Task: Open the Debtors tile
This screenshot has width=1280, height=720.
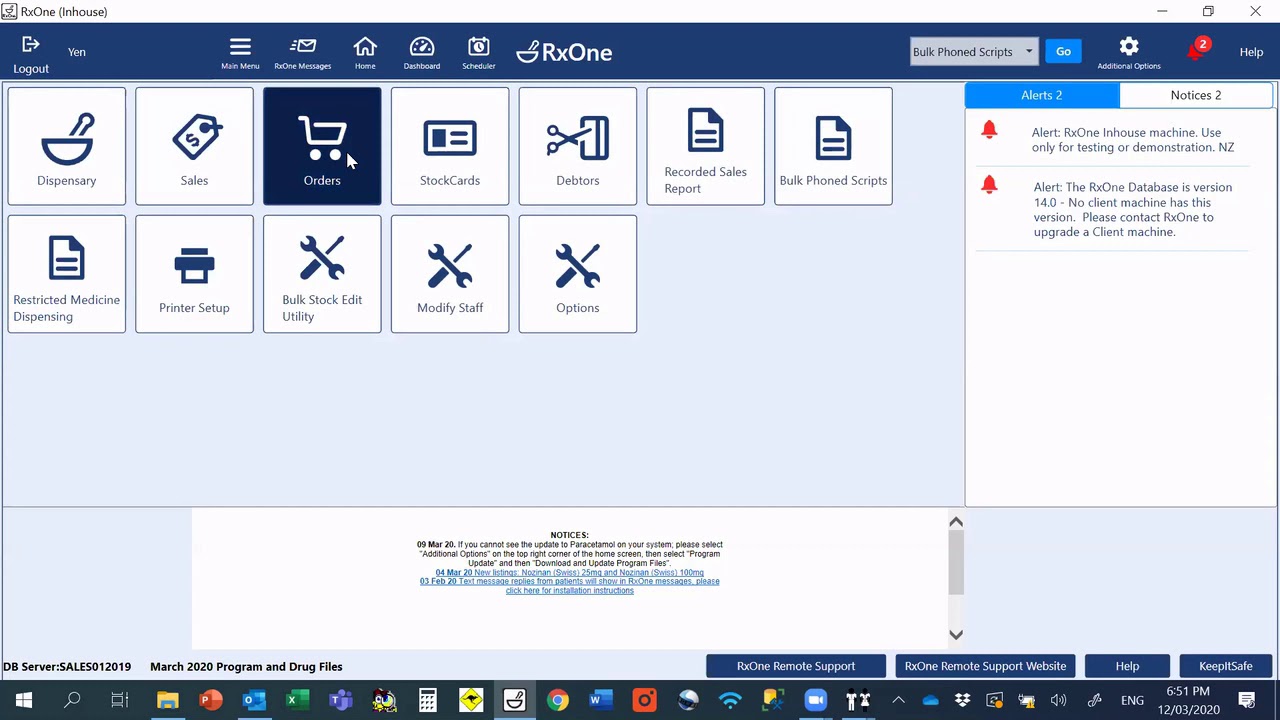Action: point(578,146)
